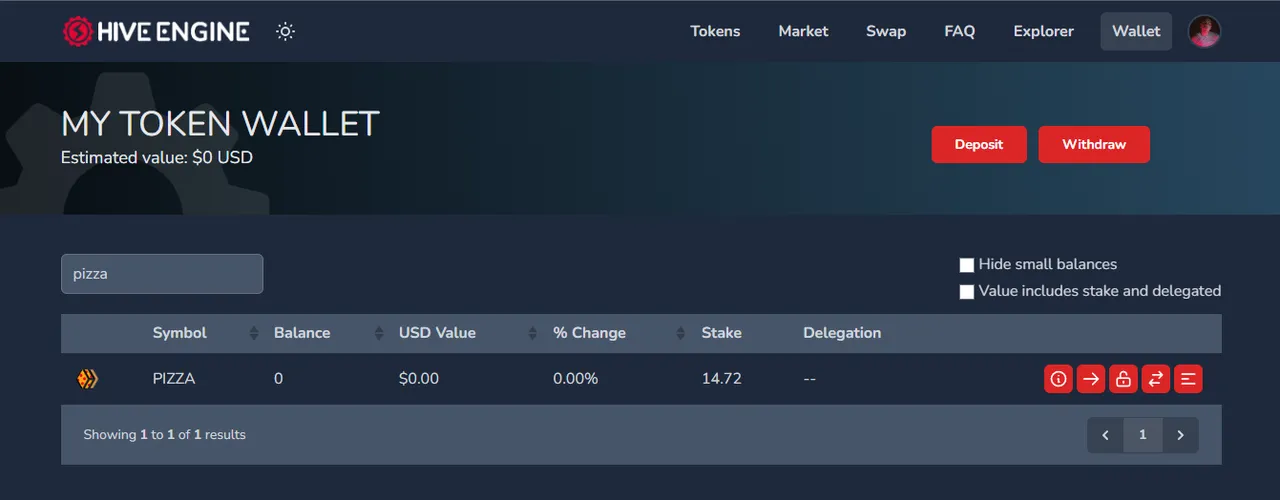This screenshot has width=1280, height=500.
Task: Click the PIZZA symbol cell
Action: [x=174, y=379]
